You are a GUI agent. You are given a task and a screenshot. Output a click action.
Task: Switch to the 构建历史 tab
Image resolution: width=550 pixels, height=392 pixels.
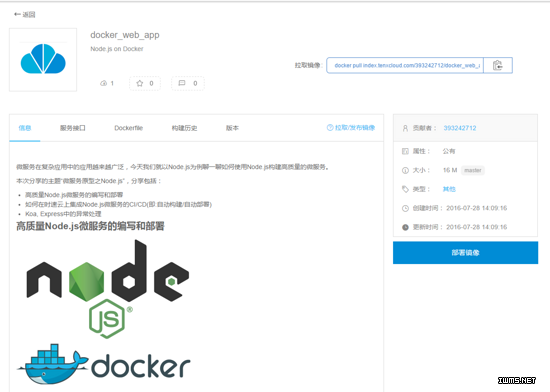point(184,128)
